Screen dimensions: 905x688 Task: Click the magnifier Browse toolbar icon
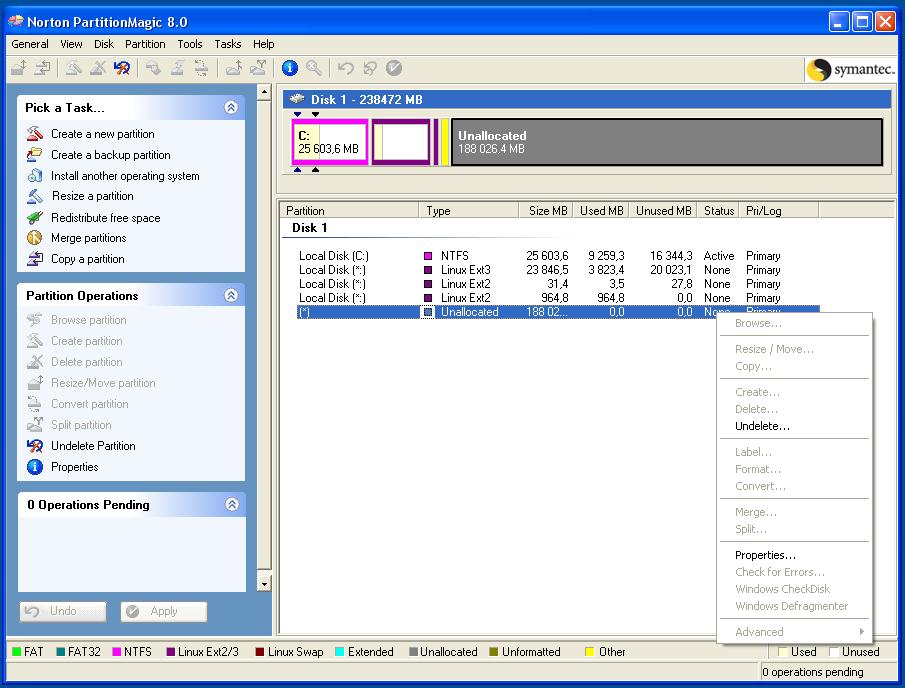coord(314,68)
